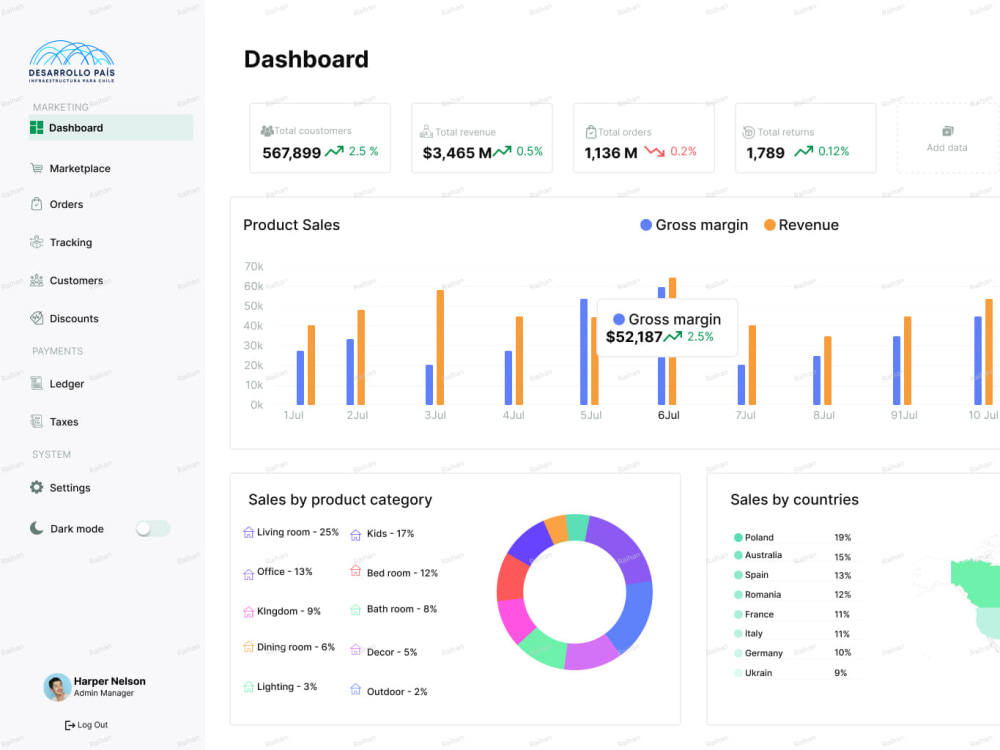Screen dimensions: 1000x750
Task: Click the Total customers group icon
Action: pos(267,131)
